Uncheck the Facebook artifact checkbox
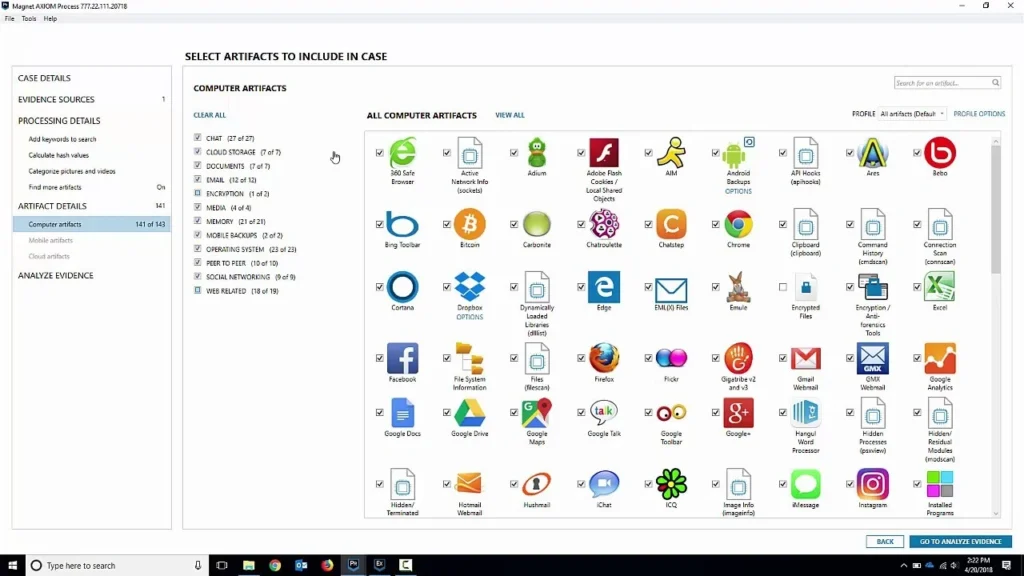Viewport: 1024px width, 576px height. 379,358
